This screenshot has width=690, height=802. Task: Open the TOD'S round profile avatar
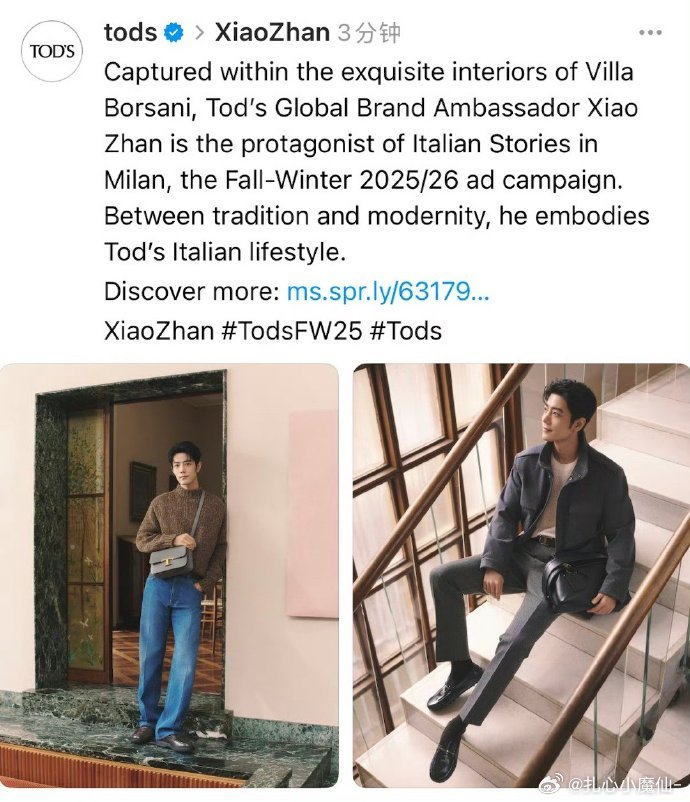click(52, 51)
